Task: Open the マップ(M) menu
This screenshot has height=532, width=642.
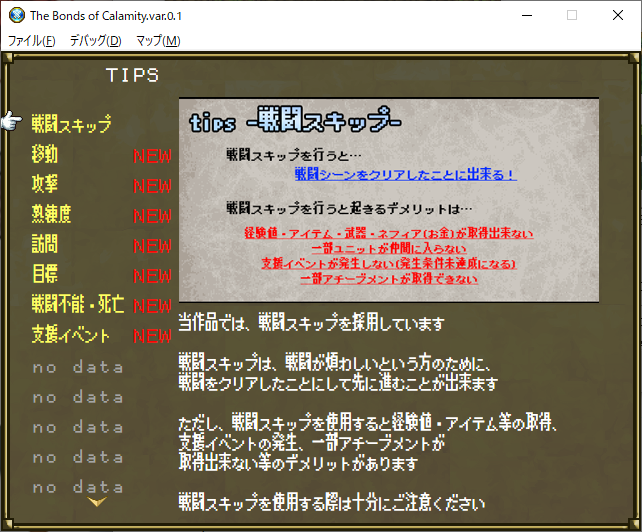Action: point(158,41)
